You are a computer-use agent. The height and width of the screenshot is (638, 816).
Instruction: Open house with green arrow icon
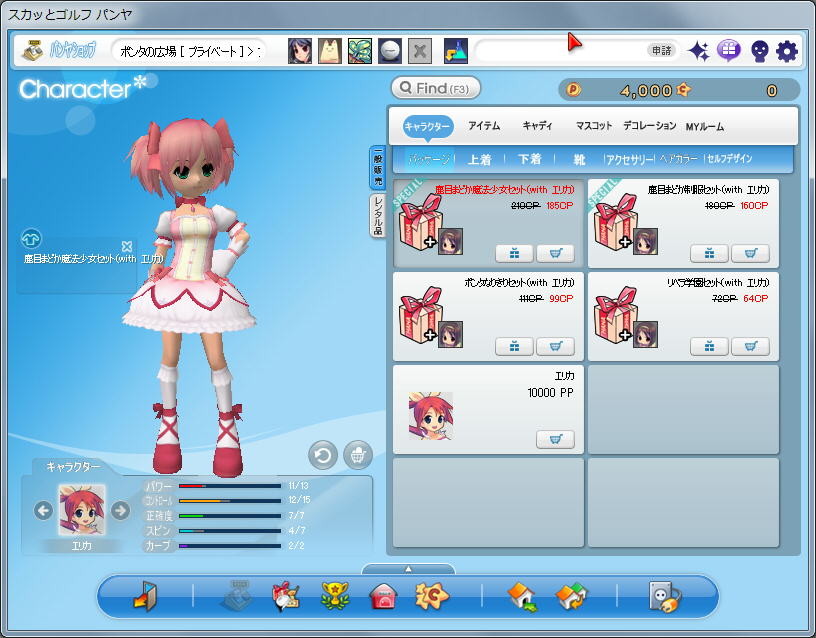click(x=522, y=596)
